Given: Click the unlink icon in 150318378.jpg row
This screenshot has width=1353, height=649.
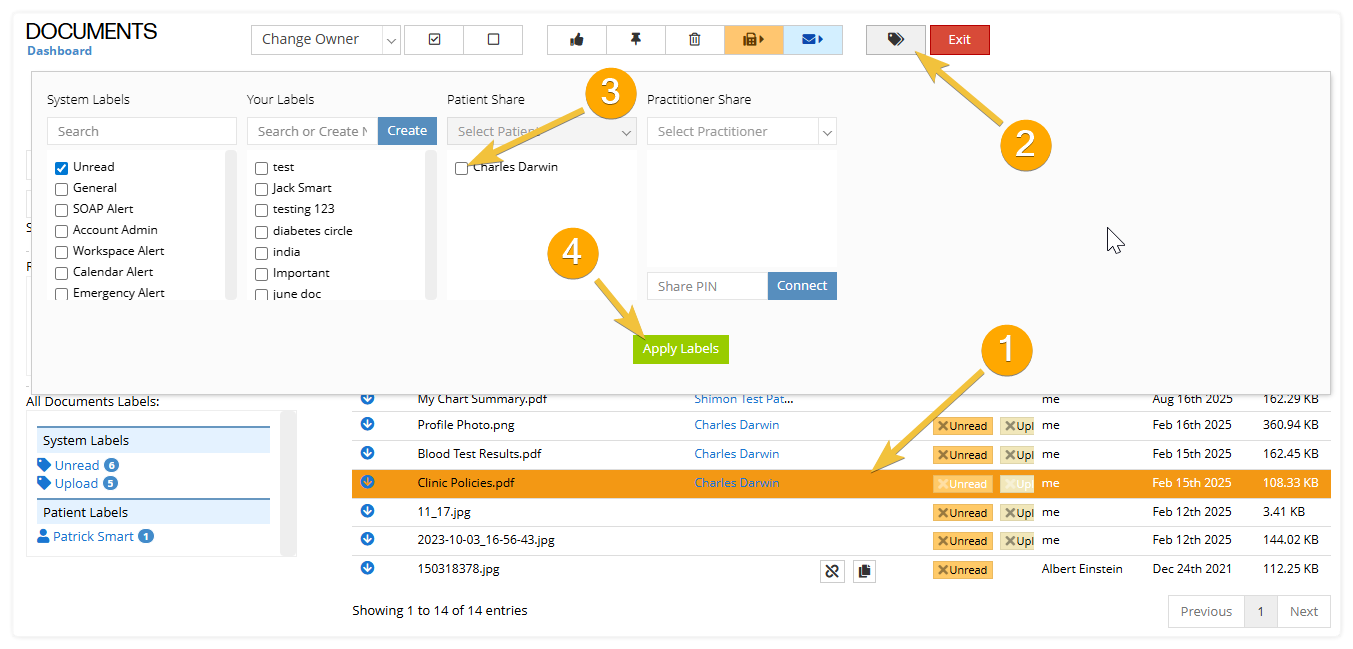Looking at the screenshot, I should point(832,571).
